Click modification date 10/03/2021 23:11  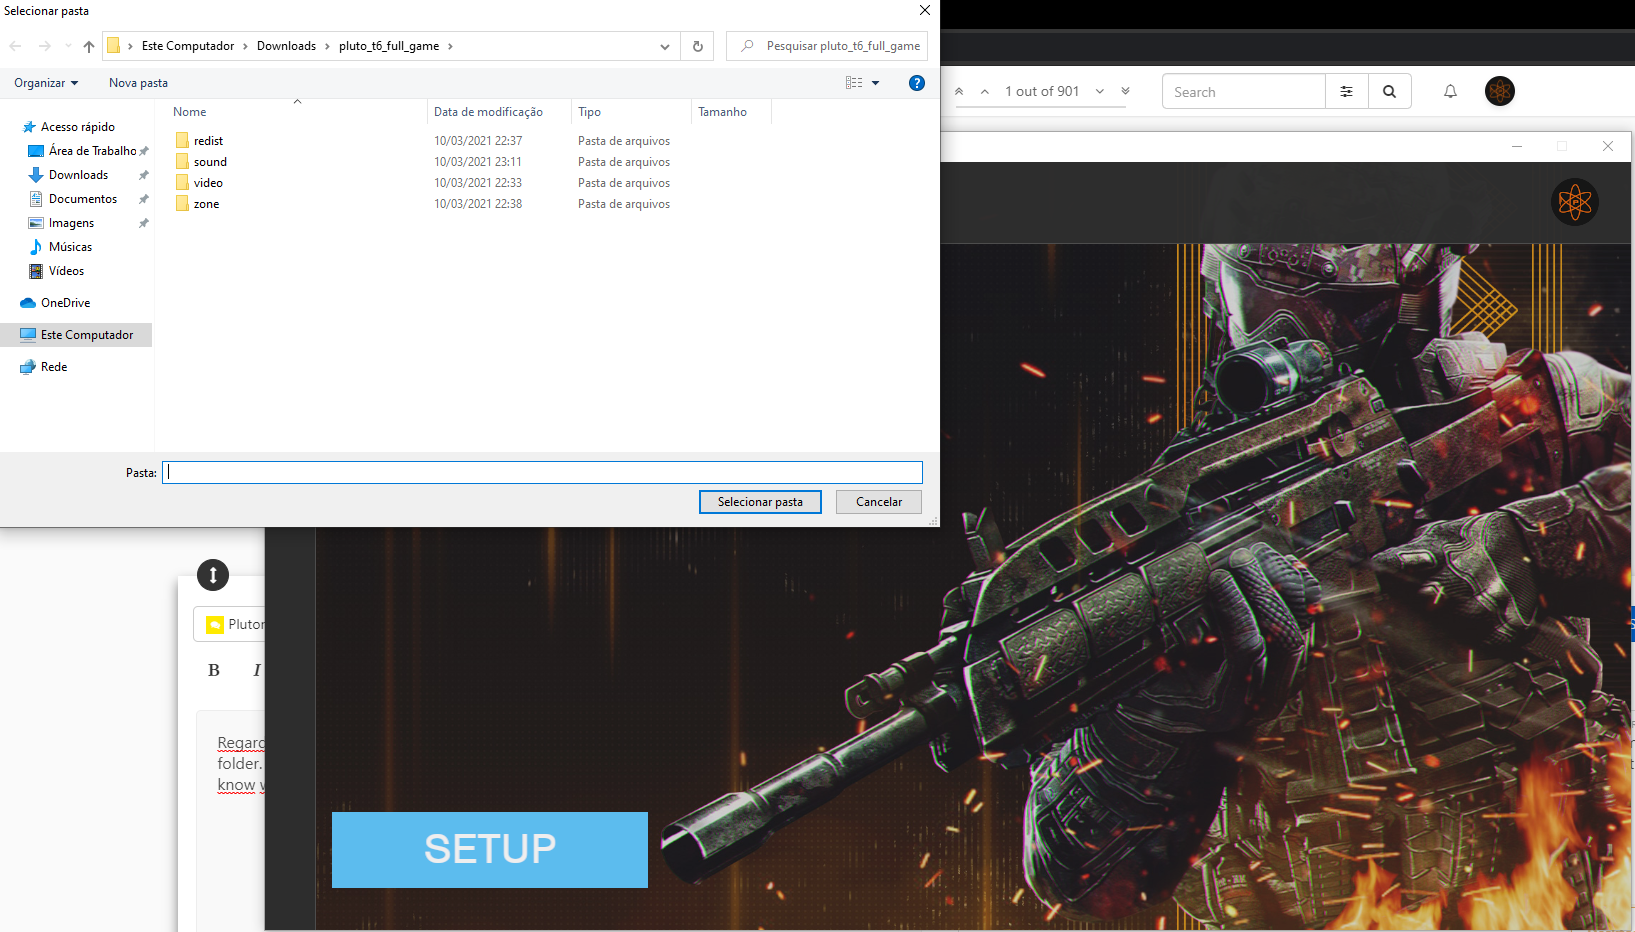[x=478, y=162]
